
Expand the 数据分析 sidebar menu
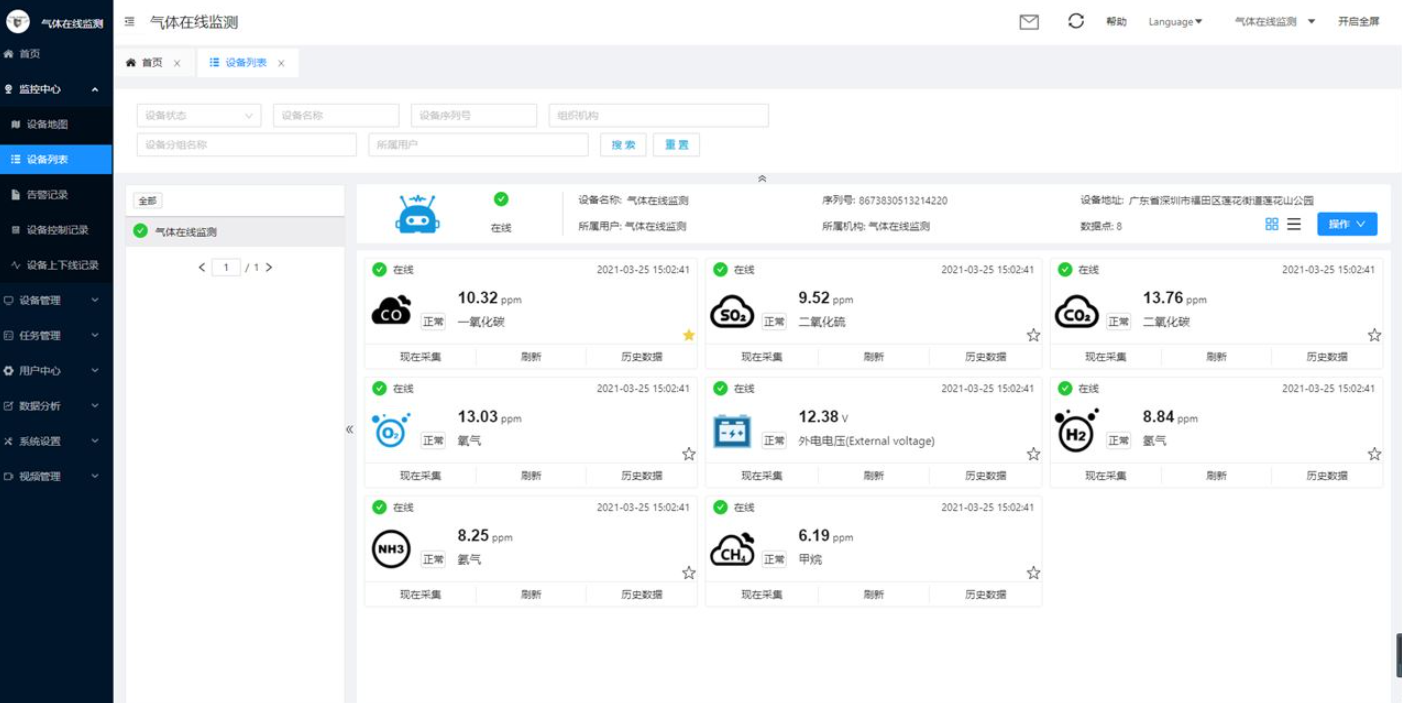point(56,405)
